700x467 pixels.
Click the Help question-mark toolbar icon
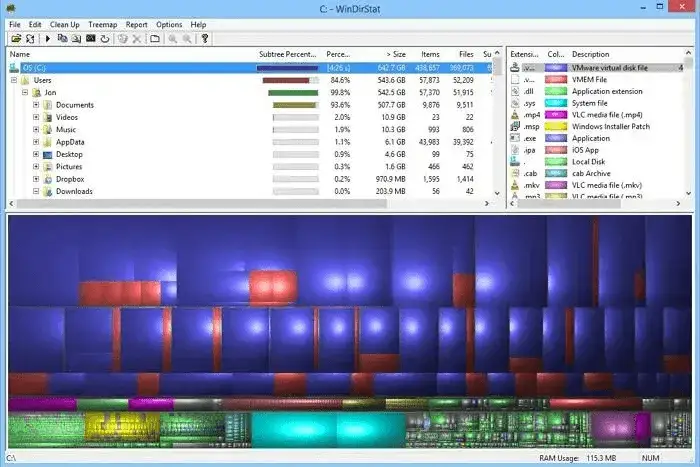point(204,39)
